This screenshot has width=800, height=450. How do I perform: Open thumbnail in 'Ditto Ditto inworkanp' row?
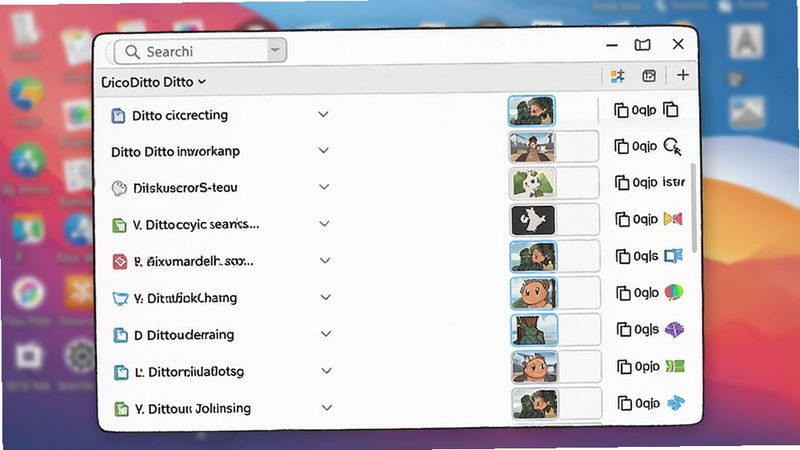point(532,147)
